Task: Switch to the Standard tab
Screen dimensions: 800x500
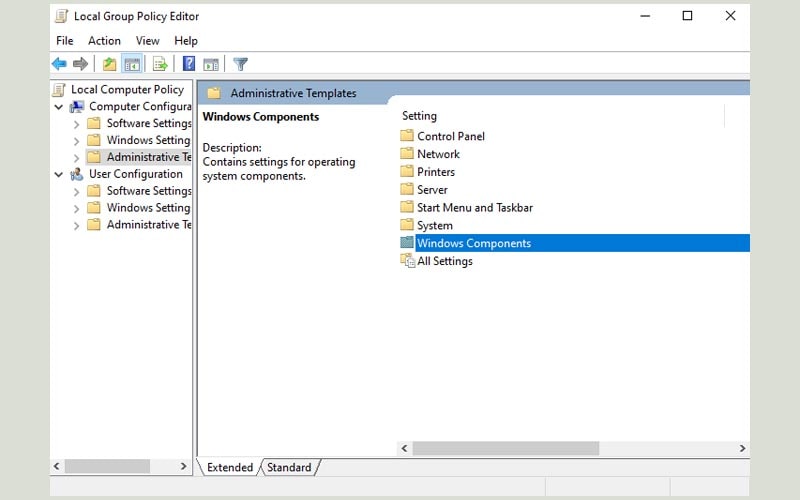Action: coord(289,467)
